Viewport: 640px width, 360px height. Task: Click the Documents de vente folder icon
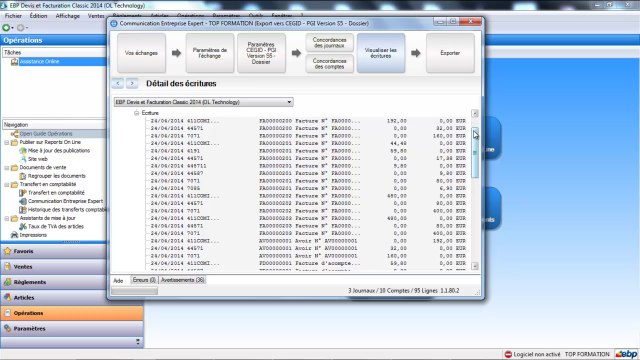pyautogui.click(x=14, y=168)
